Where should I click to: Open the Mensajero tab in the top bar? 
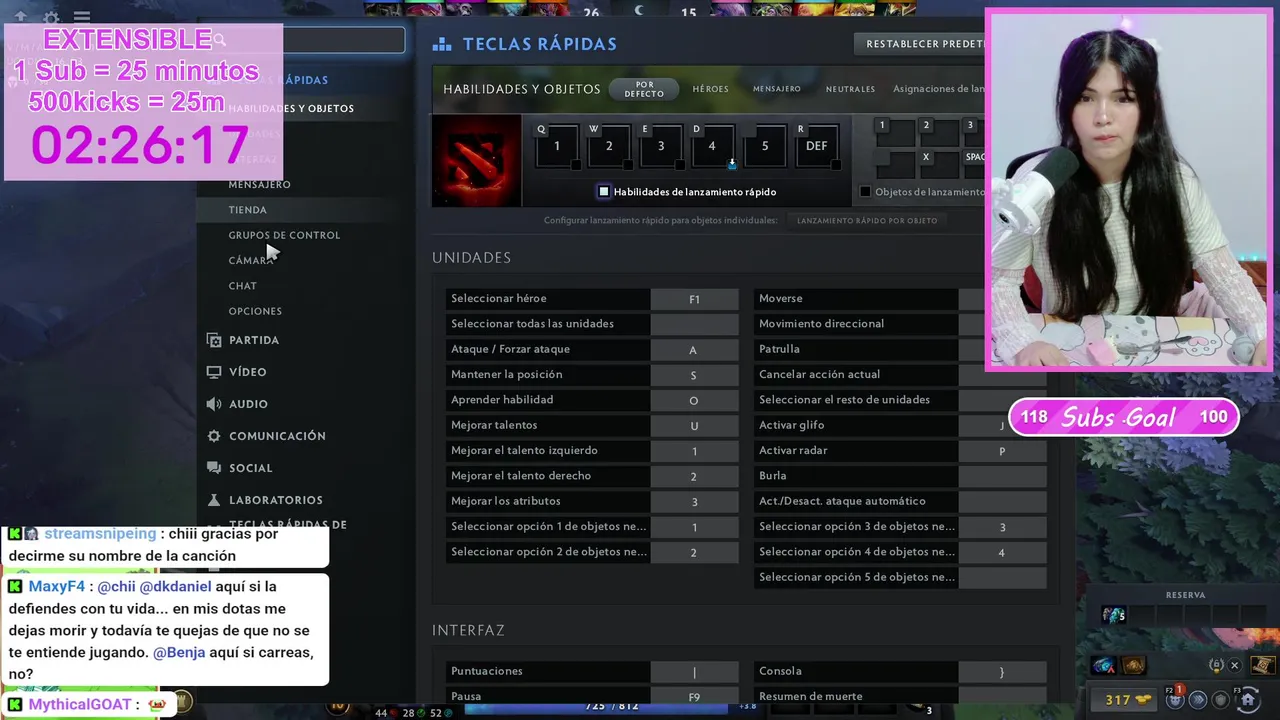pyautogui.click(x=777, y=89)
